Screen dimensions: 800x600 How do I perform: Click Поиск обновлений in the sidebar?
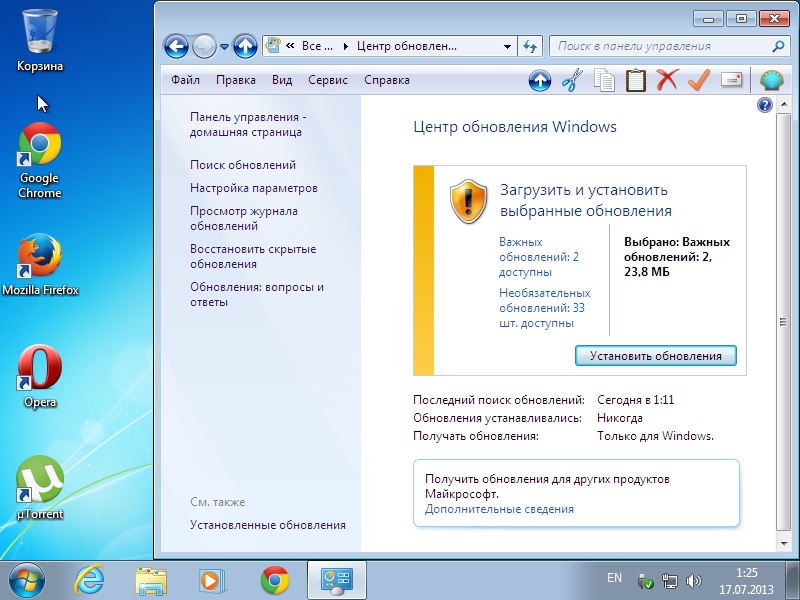point(243,165)
